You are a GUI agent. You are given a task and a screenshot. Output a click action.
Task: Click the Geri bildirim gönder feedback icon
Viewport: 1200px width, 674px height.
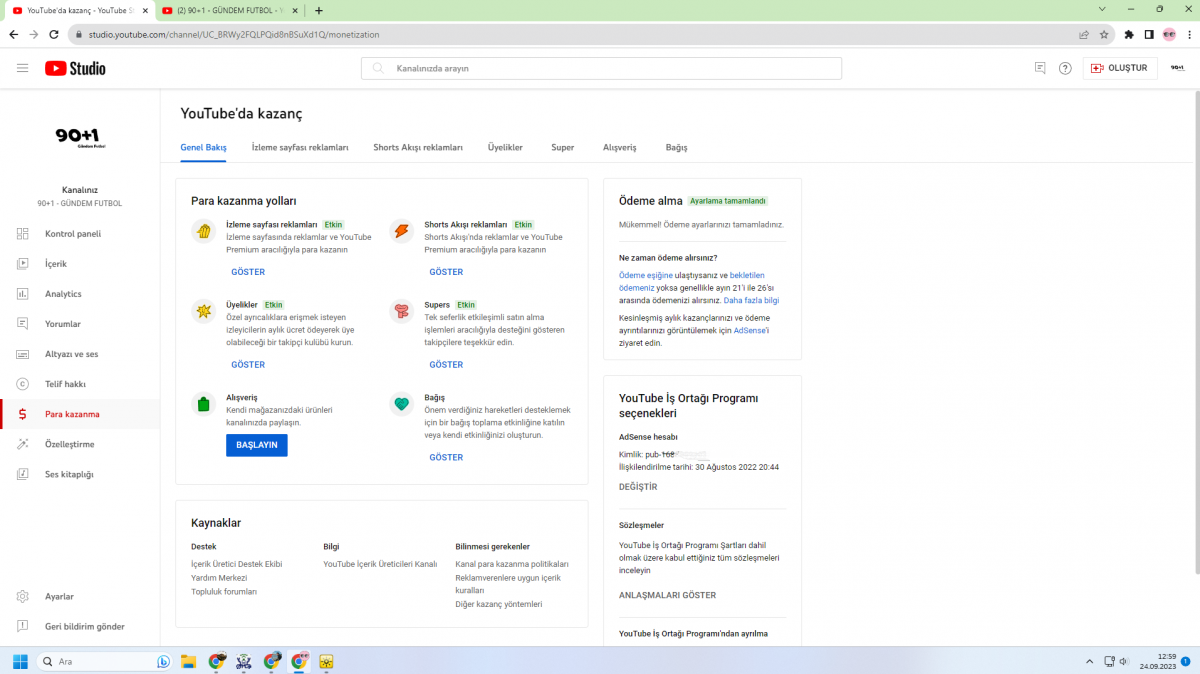click(22, 626)
